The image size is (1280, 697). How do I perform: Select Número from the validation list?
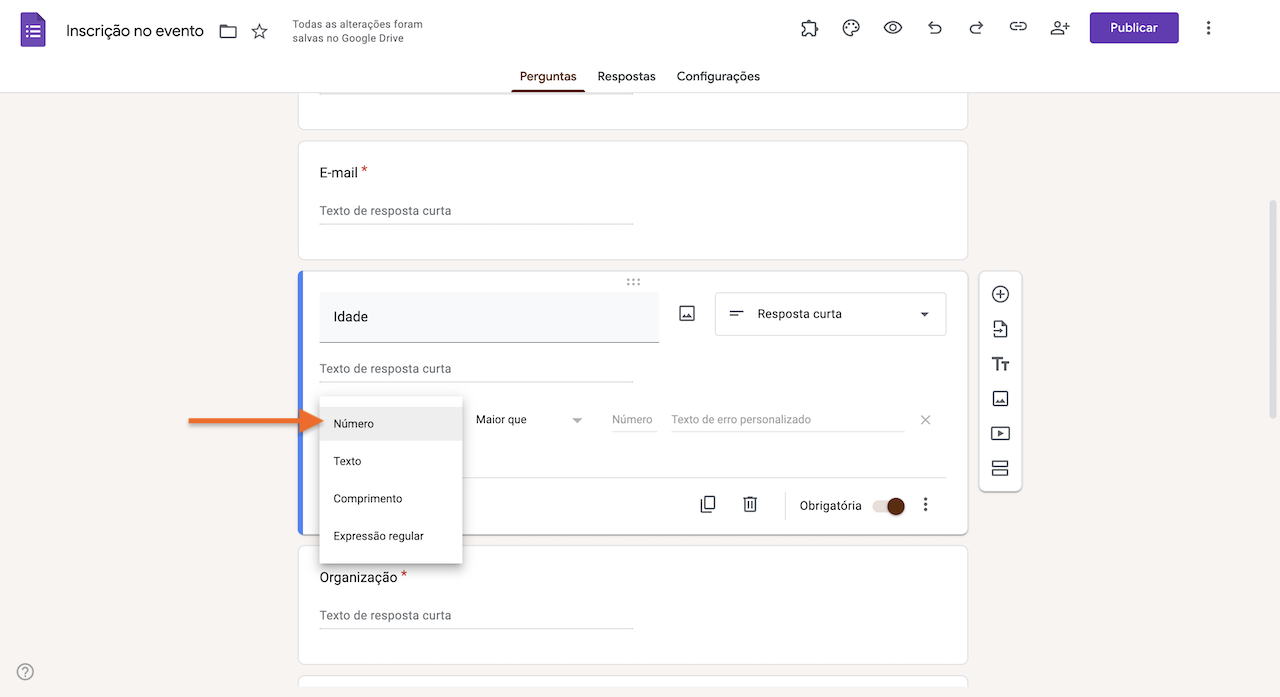tap(390, 423)
